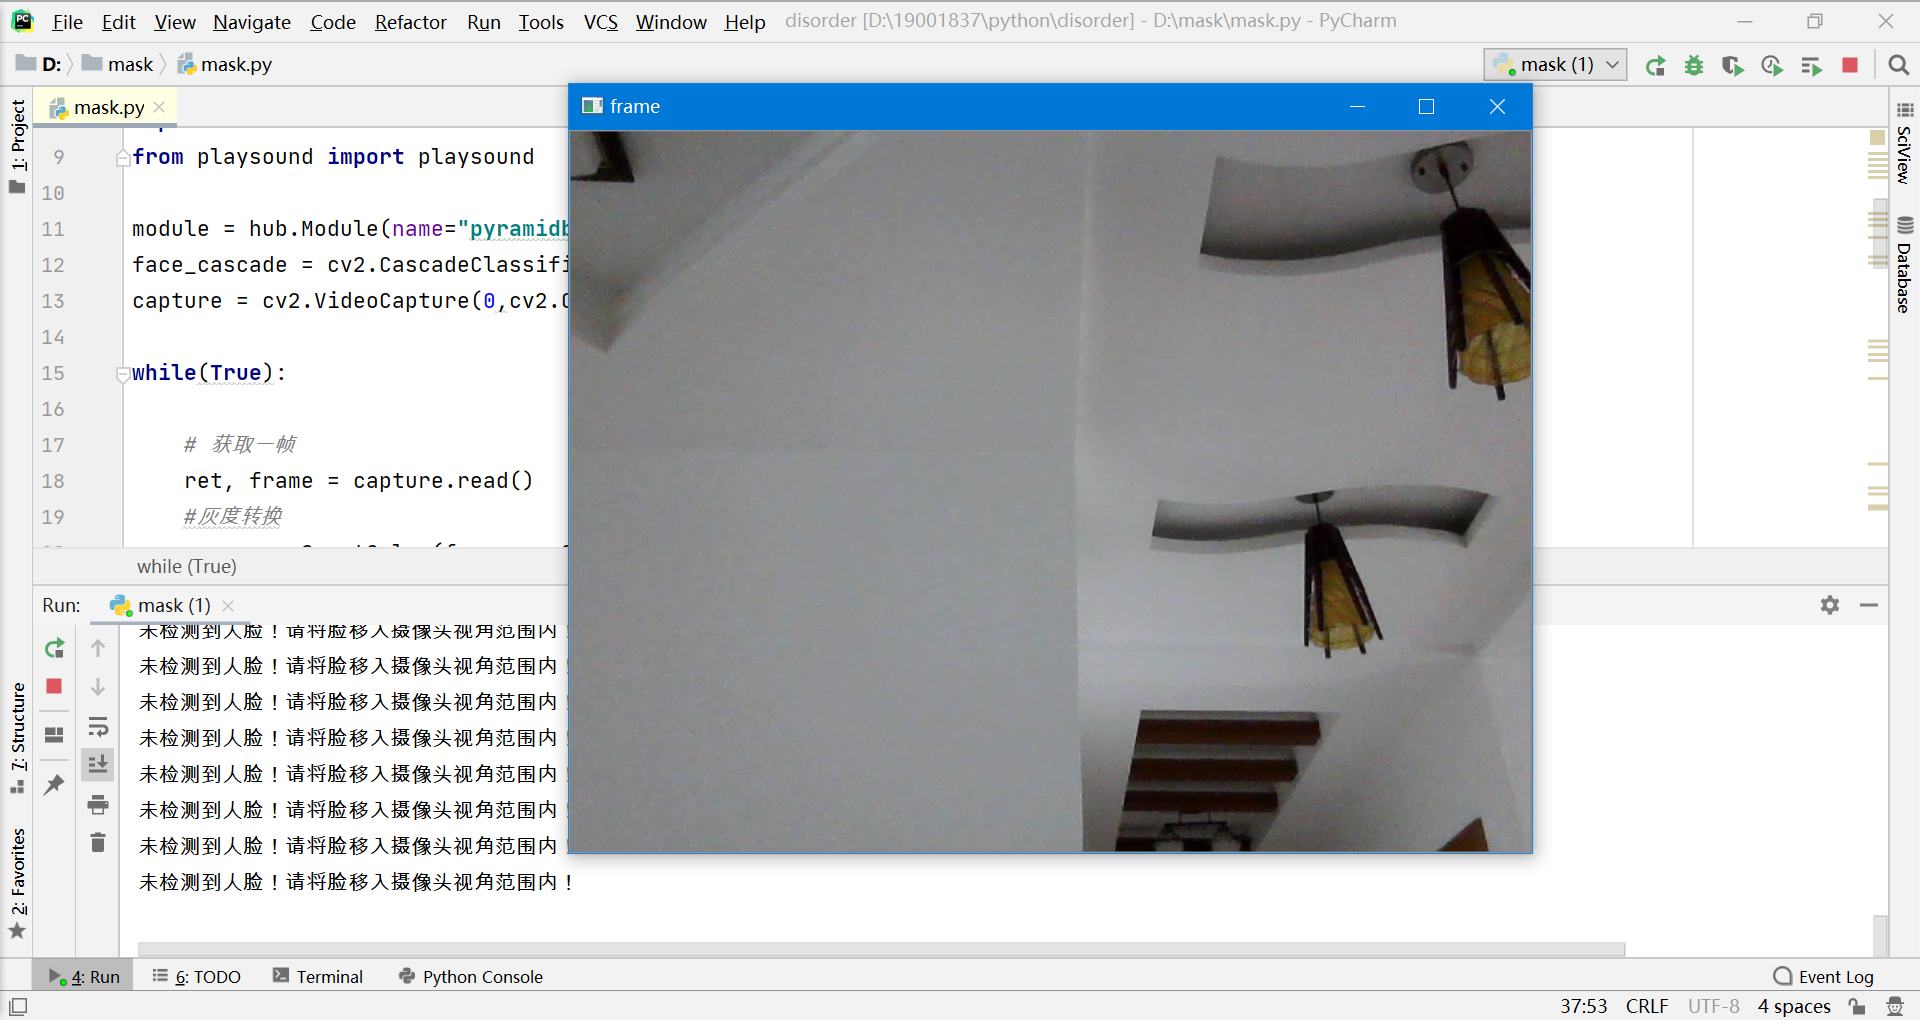Change the 4 spaces indent setting

click(x=1794, y=1006)
